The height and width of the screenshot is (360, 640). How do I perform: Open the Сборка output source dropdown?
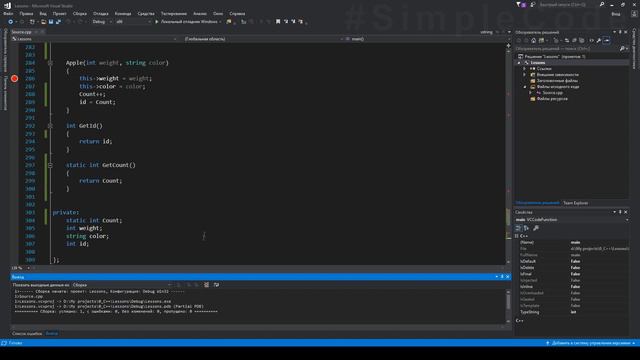click(122, 285)
